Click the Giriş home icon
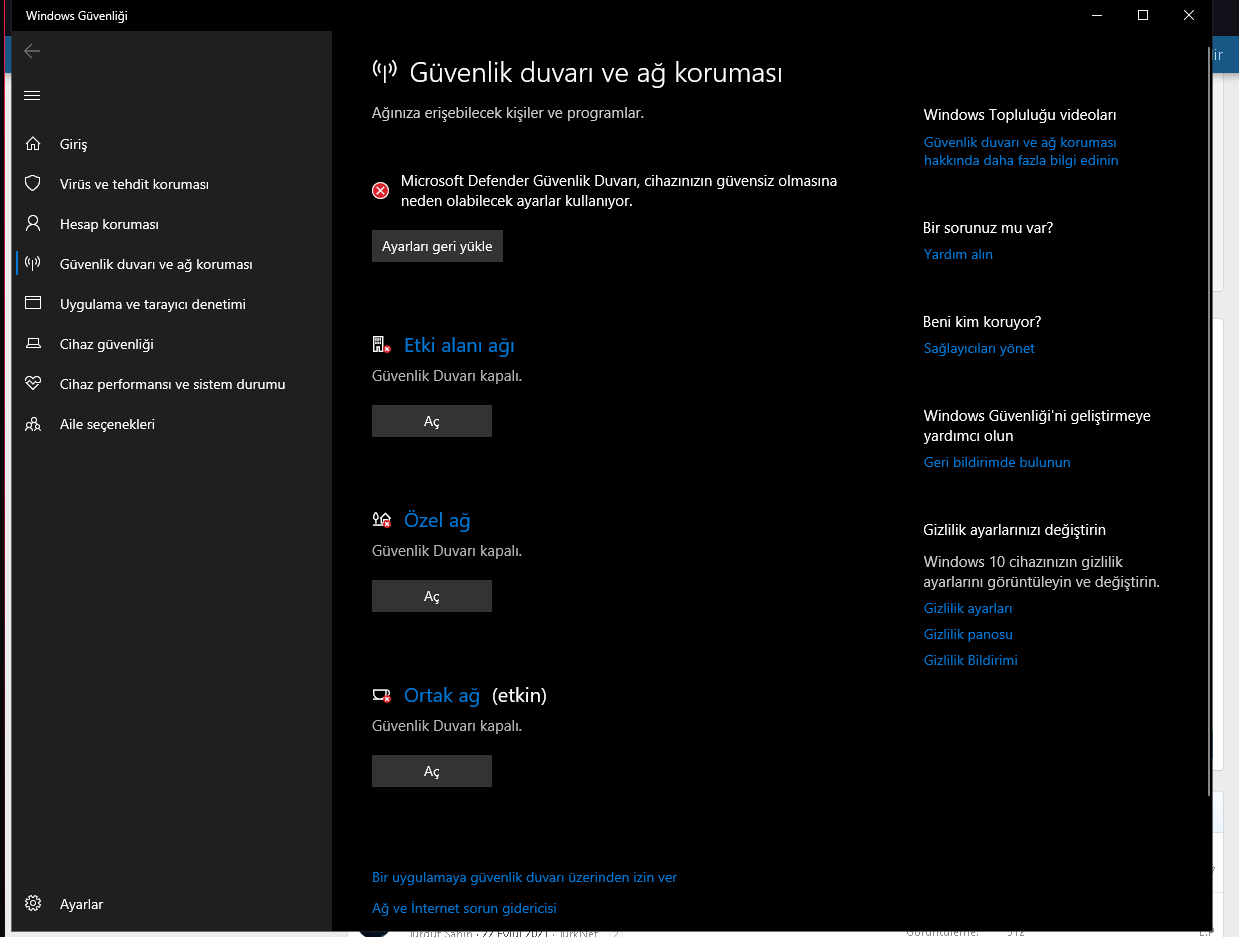1239x937 pixels. click(33, 144)
